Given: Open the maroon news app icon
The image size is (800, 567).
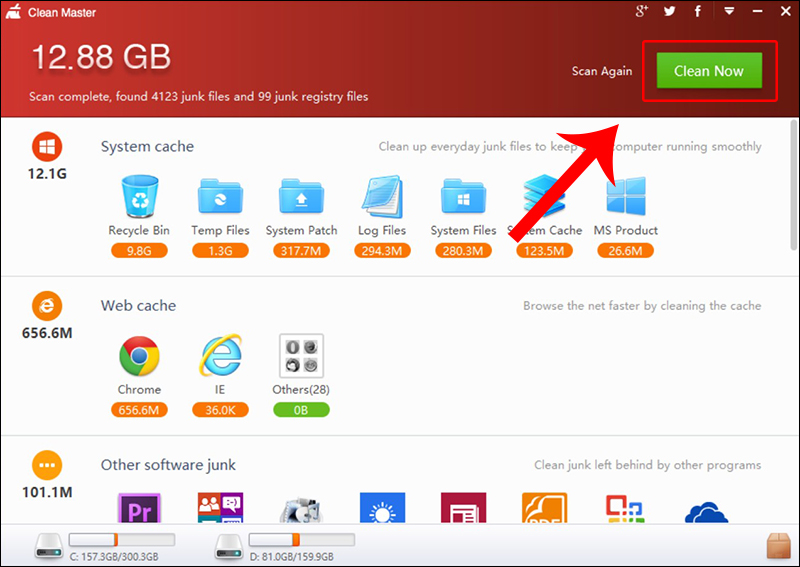Looking at the screenshot, I should (463, 508).
